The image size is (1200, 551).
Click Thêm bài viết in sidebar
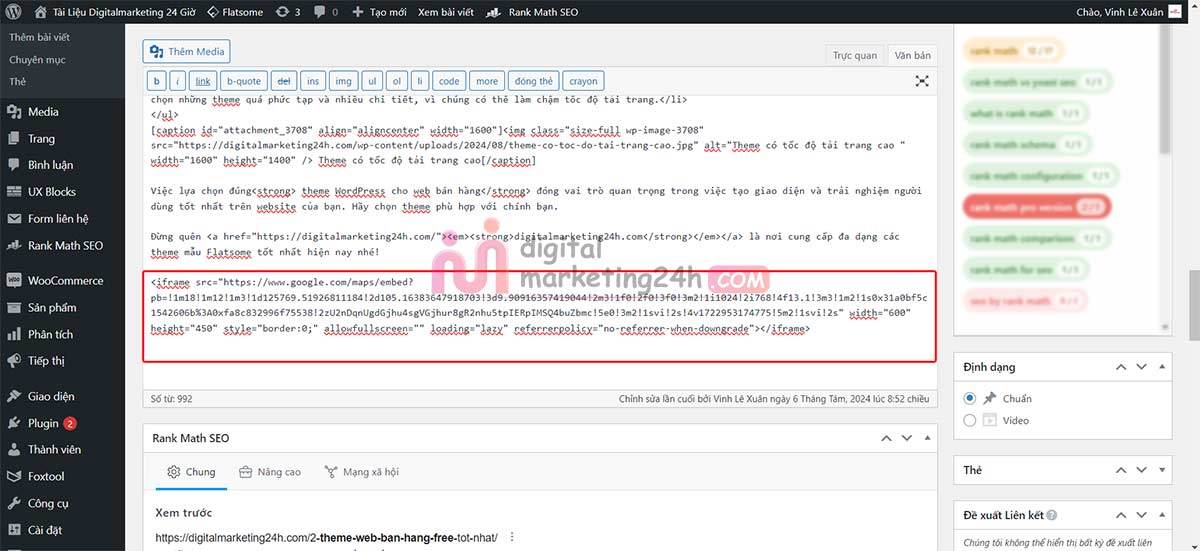point(39,37)
